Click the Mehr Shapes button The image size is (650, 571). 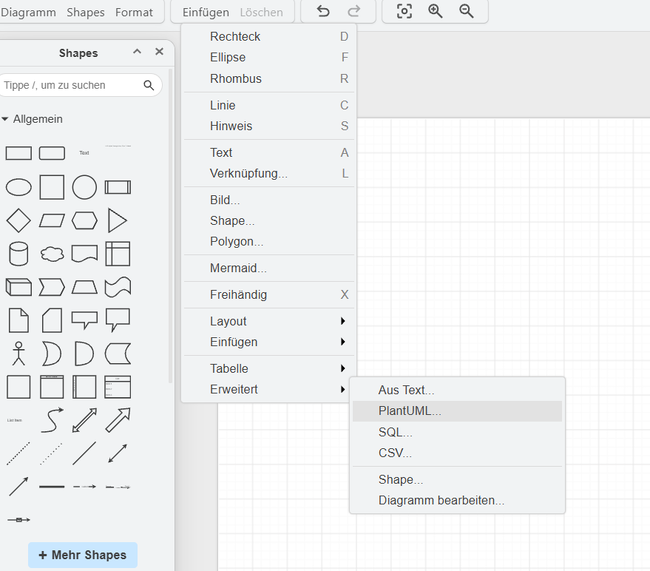pyautogui.click(x=82, y=555)
